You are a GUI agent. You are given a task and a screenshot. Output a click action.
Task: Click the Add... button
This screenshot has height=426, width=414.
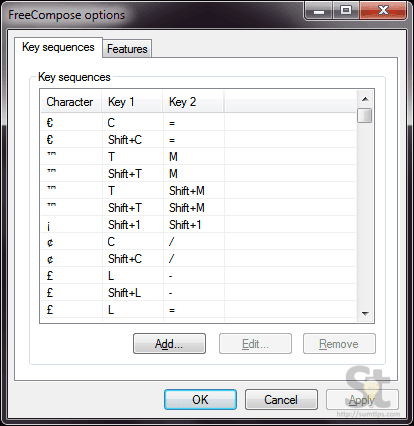coord(169,344)
